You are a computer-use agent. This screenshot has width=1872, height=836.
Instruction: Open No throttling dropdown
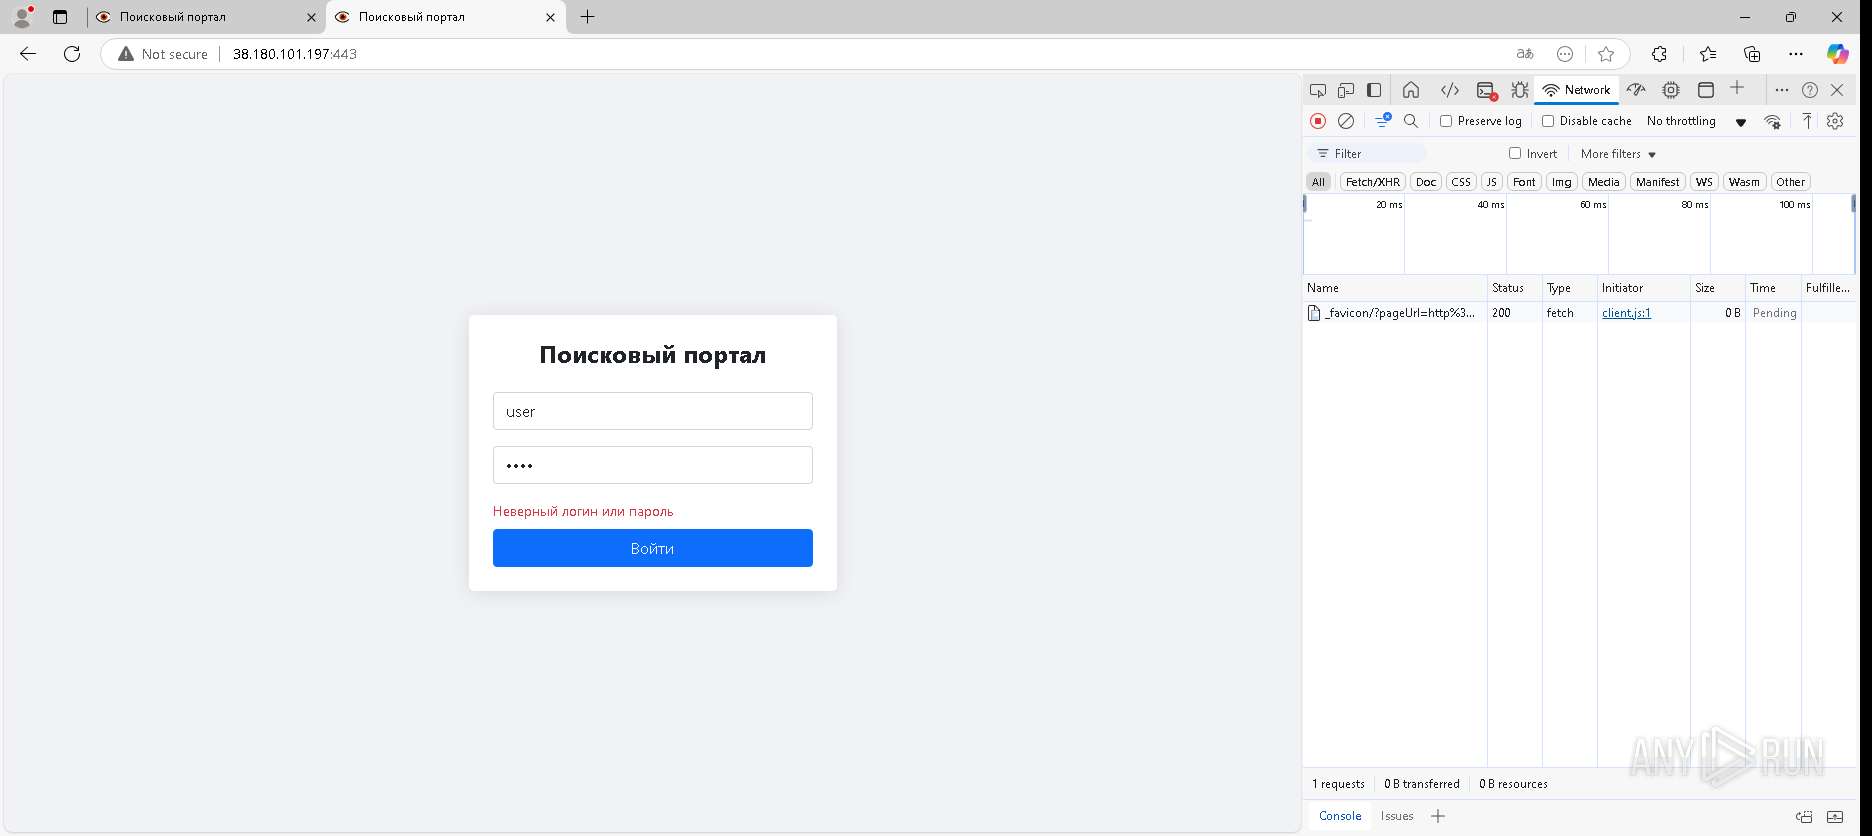(x=1696, y=121)
